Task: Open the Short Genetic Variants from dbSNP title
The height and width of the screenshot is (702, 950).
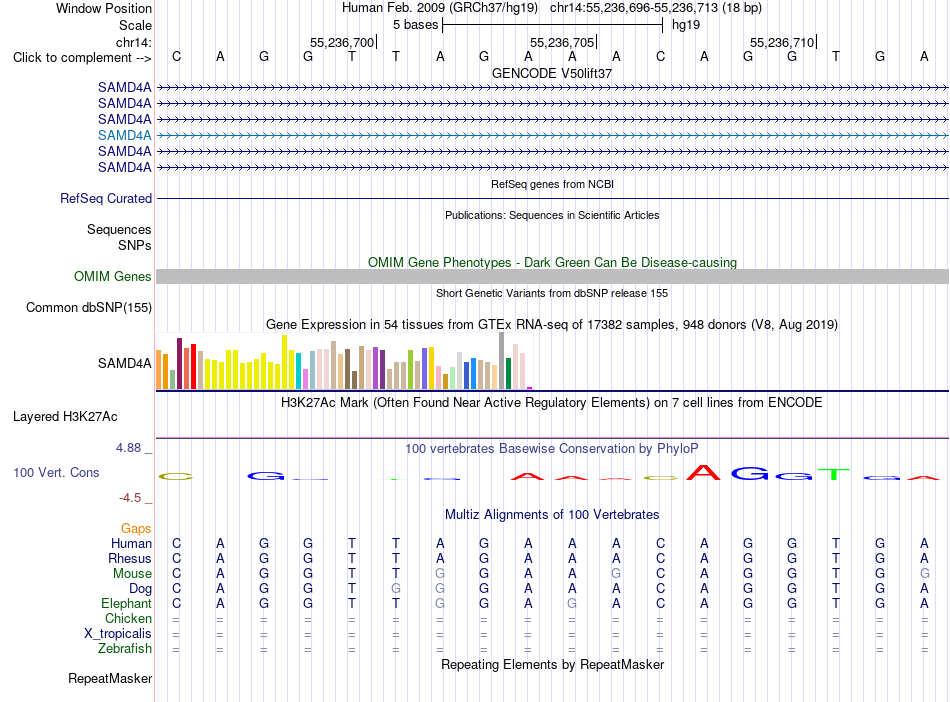Action: [552, 293]
